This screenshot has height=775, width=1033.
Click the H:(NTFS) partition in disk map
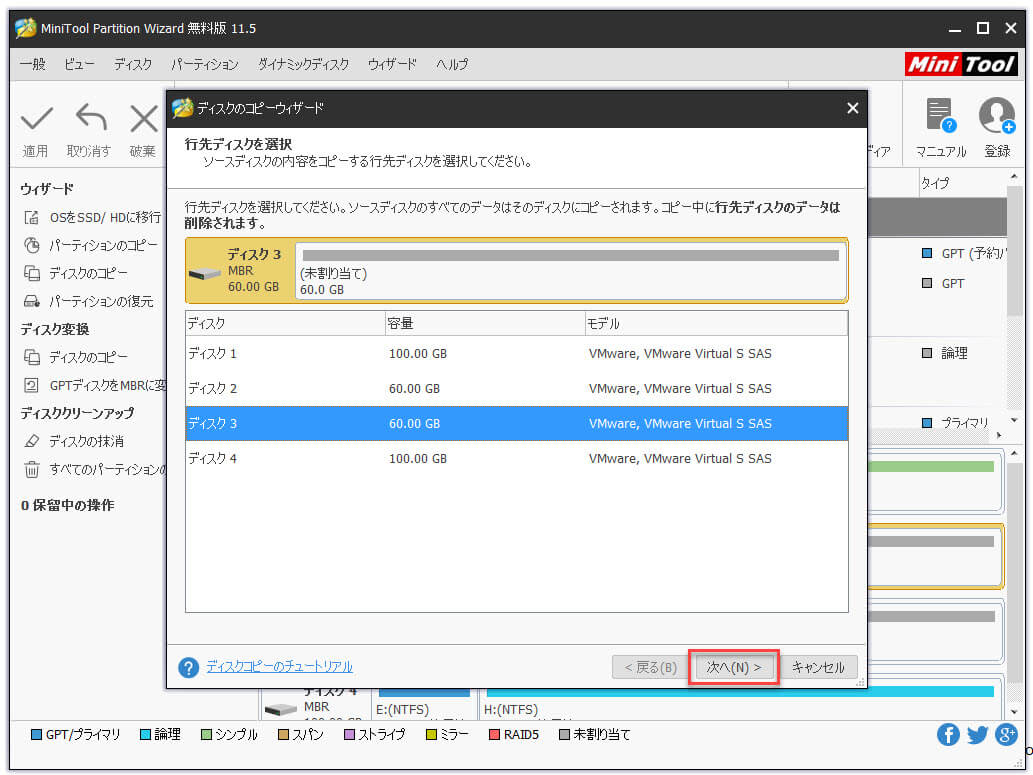click(x=738, y=703)
